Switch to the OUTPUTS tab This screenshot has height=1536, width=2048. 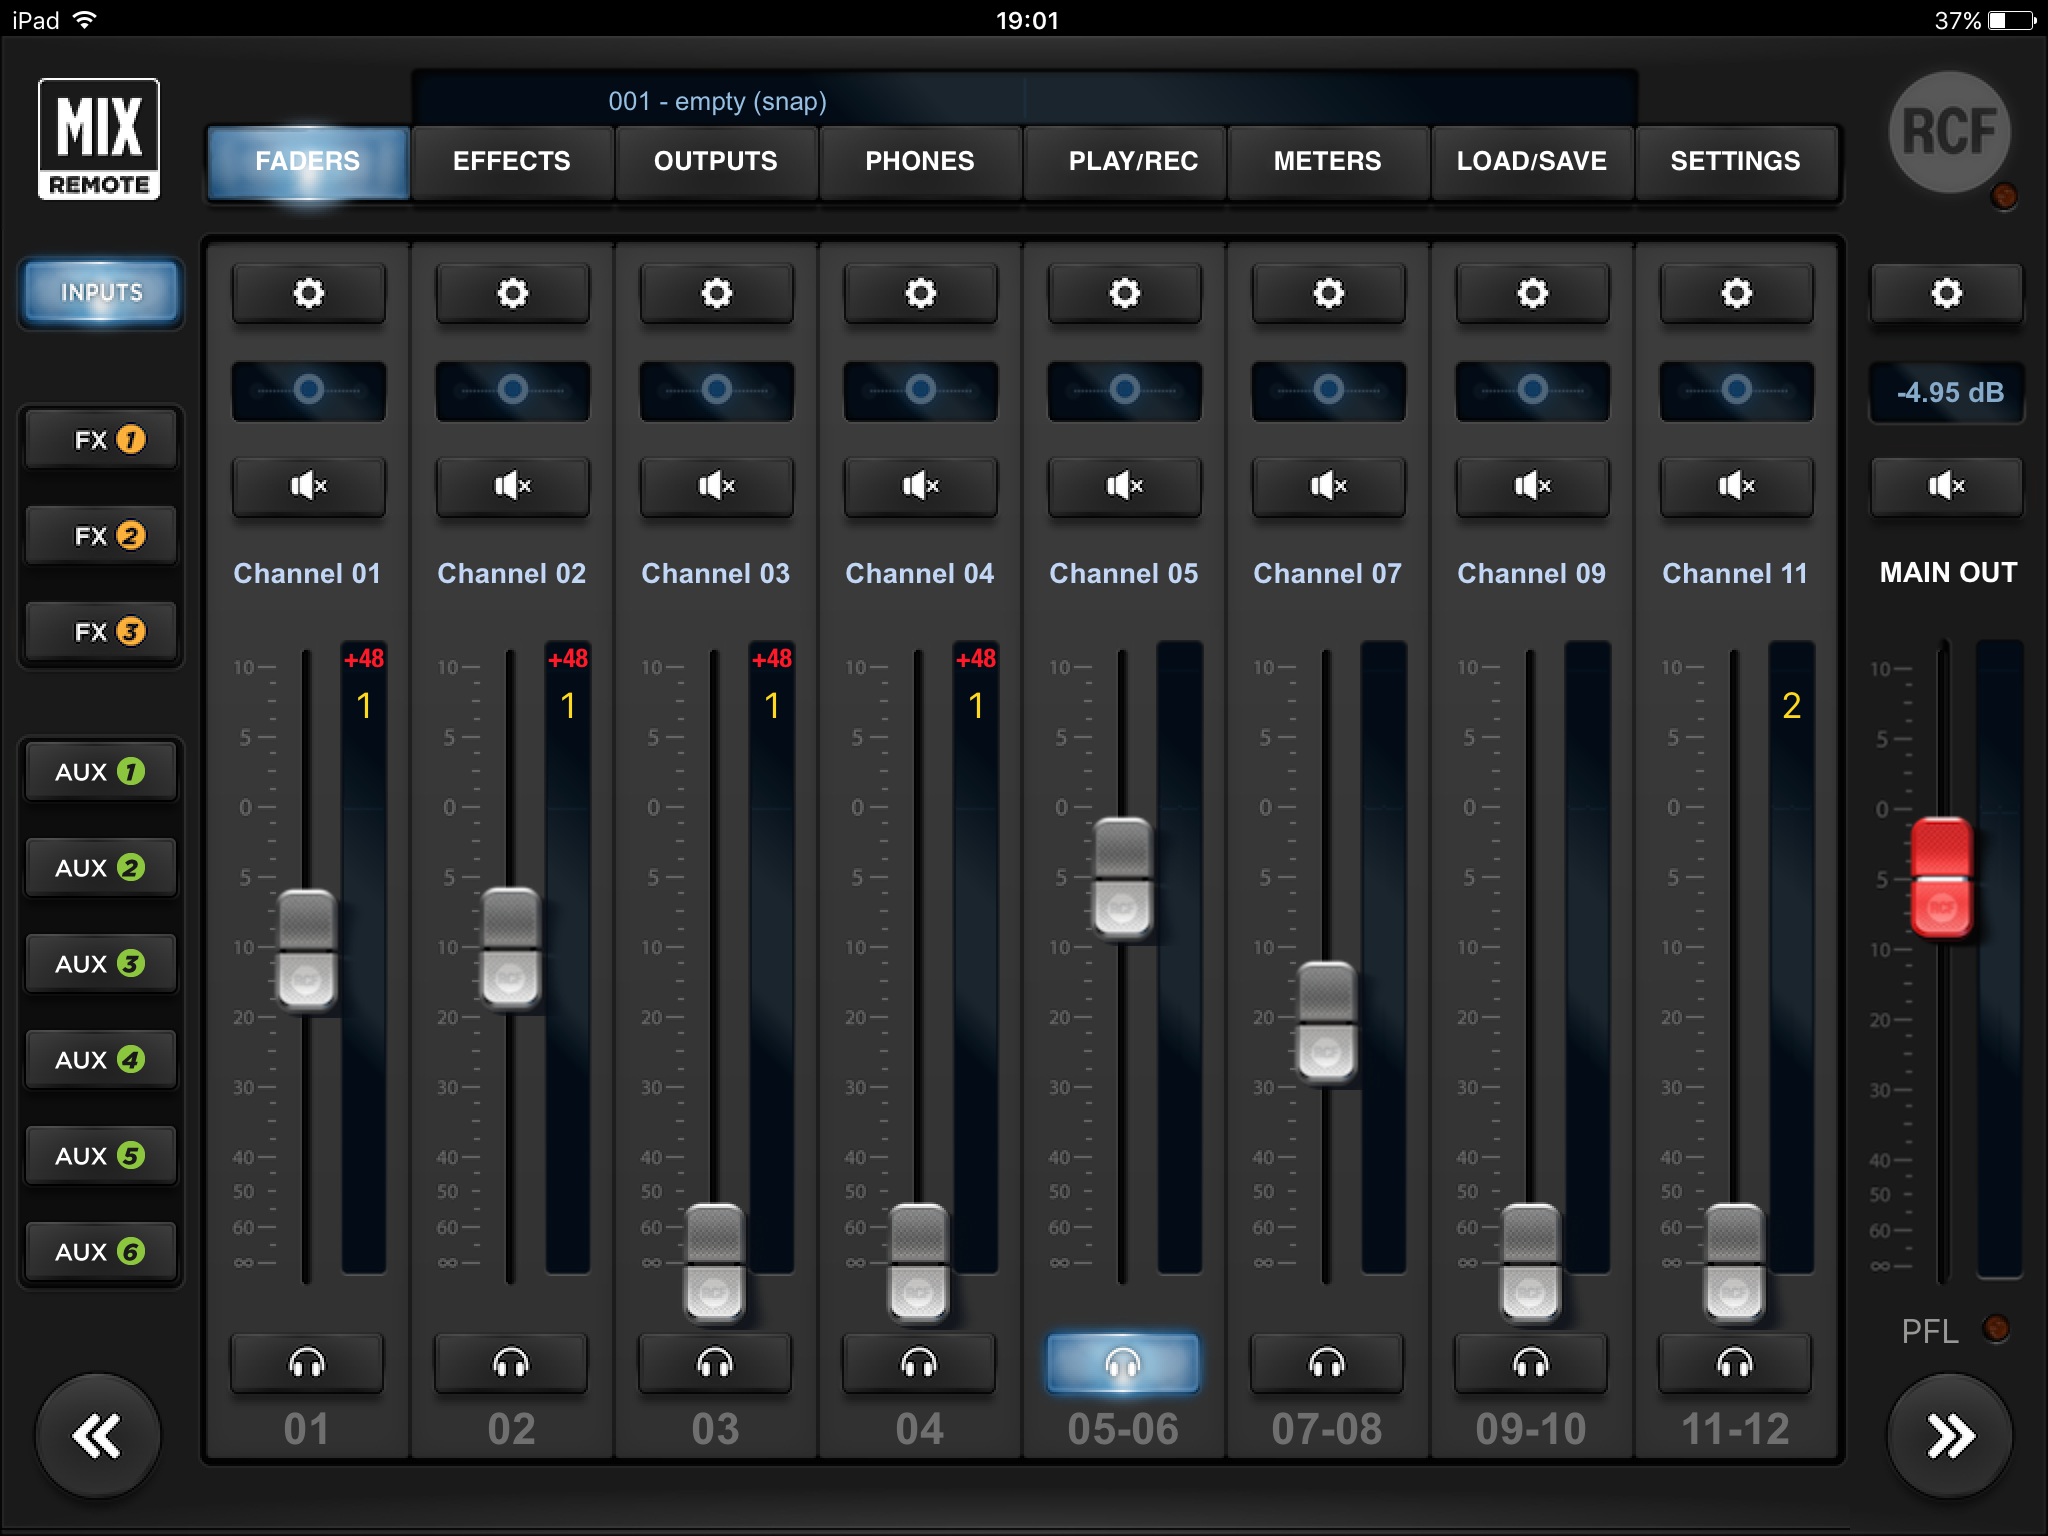(x=716, y=161)
